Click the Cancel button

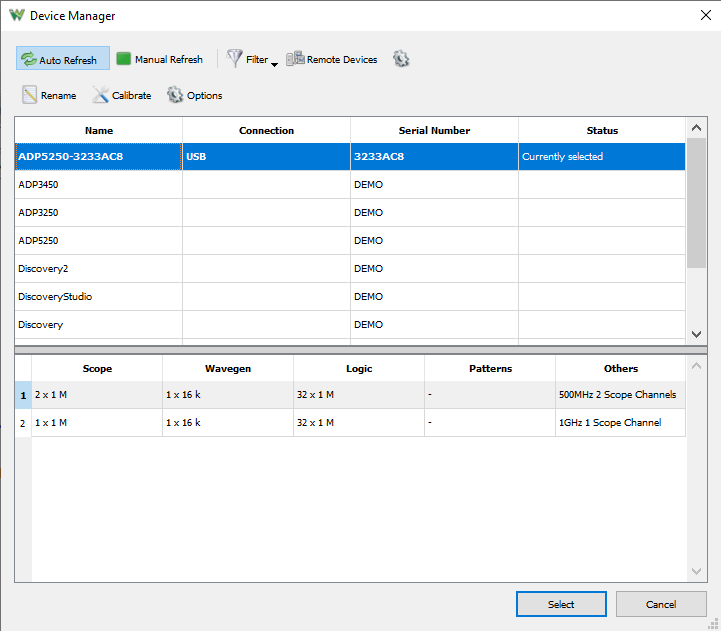661,604
